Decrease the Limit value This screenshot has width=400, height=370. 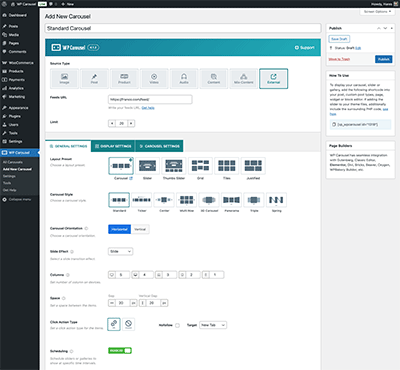[x=112, y=124]
